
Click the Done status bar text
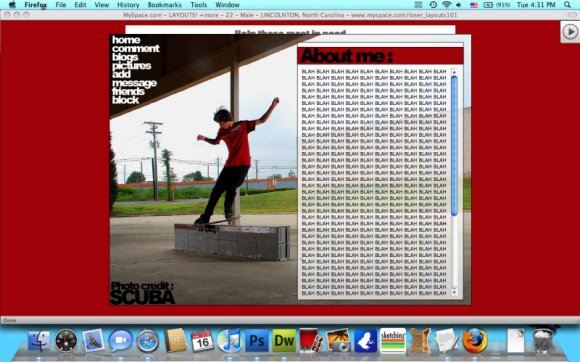click(x=10, y=320)
